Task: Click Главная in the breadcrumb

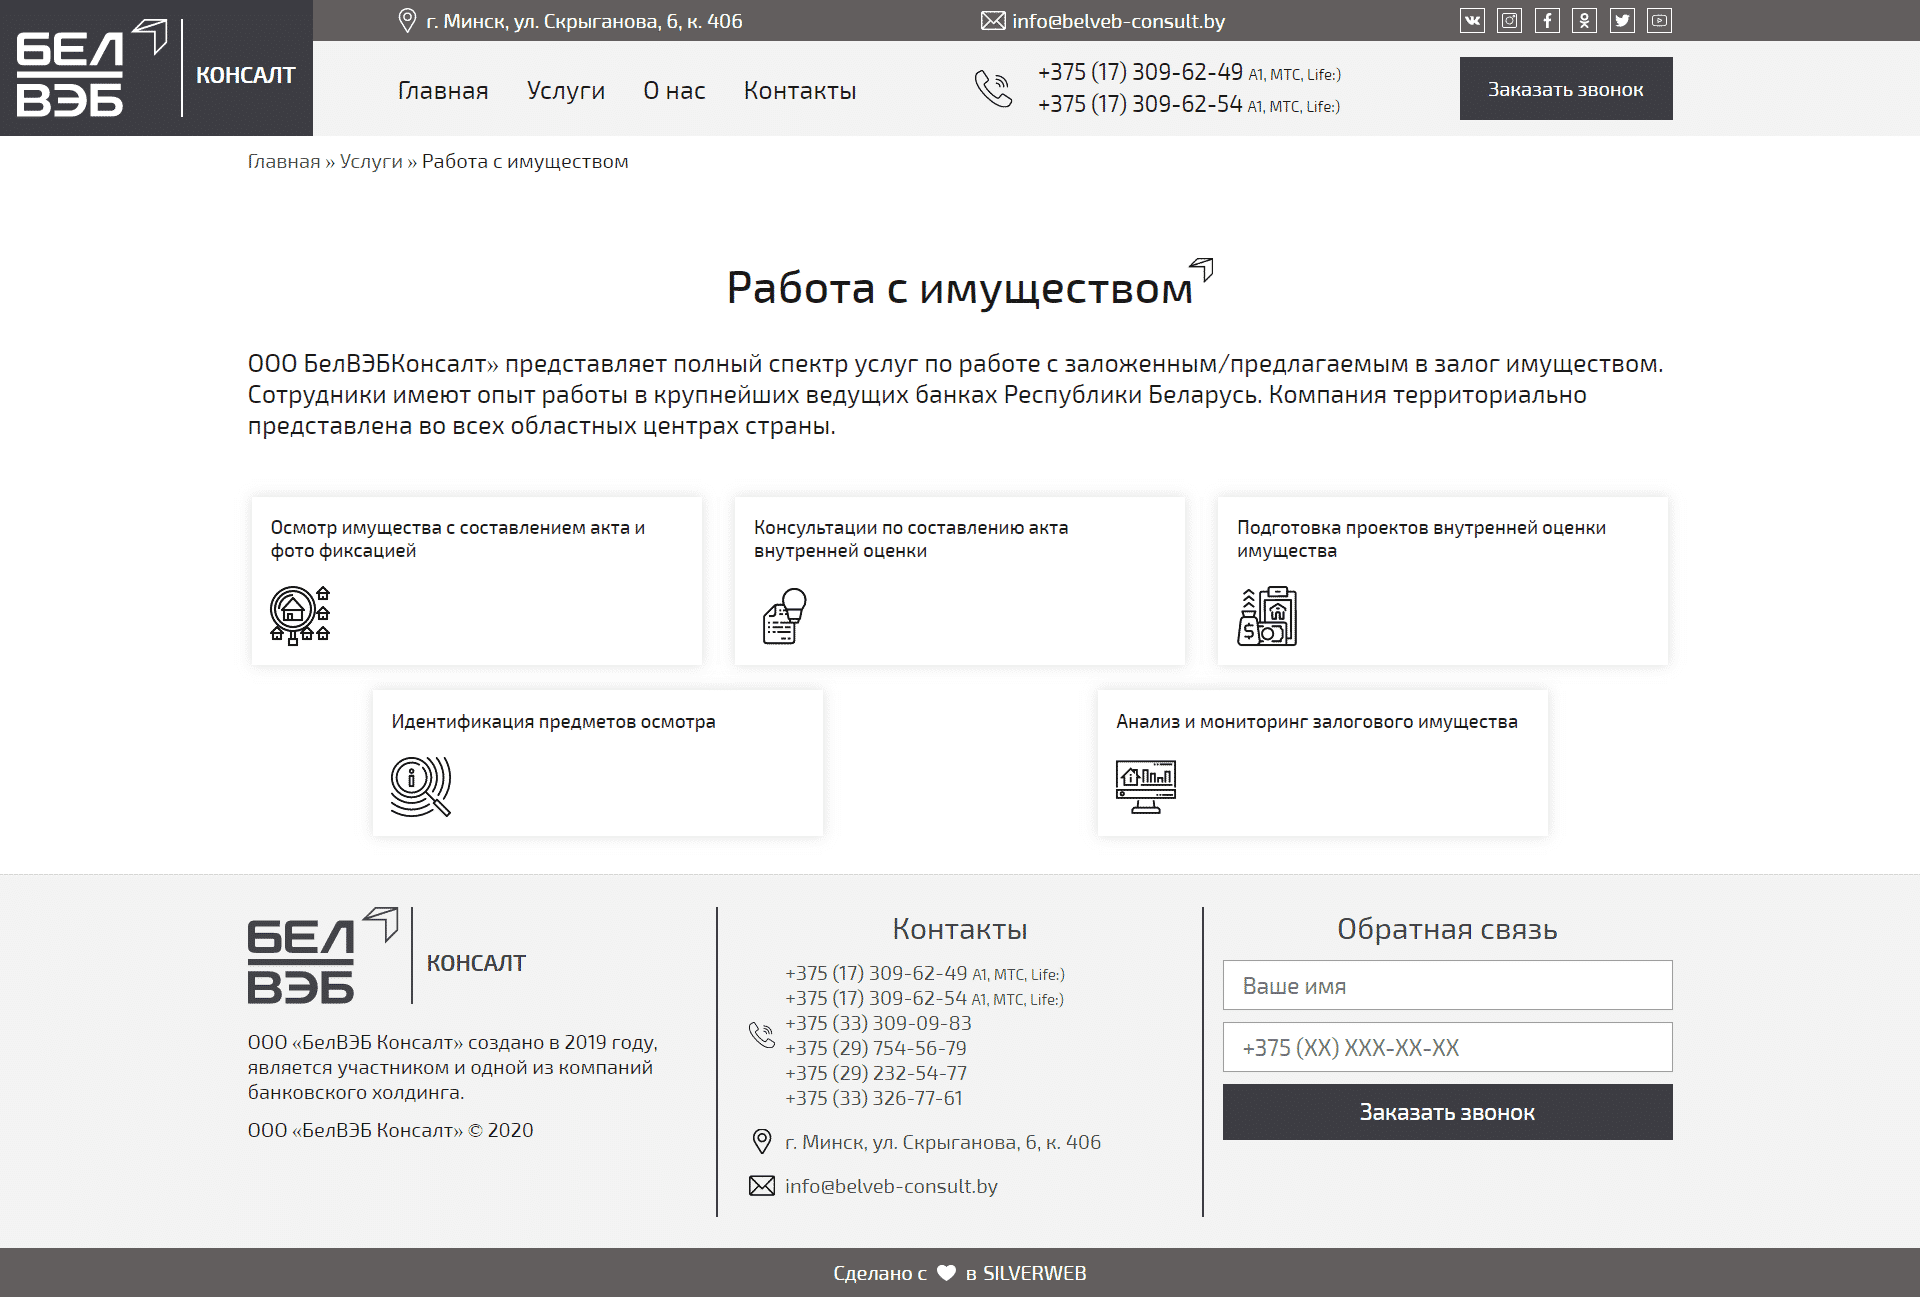Action: (x=284, y=161)
